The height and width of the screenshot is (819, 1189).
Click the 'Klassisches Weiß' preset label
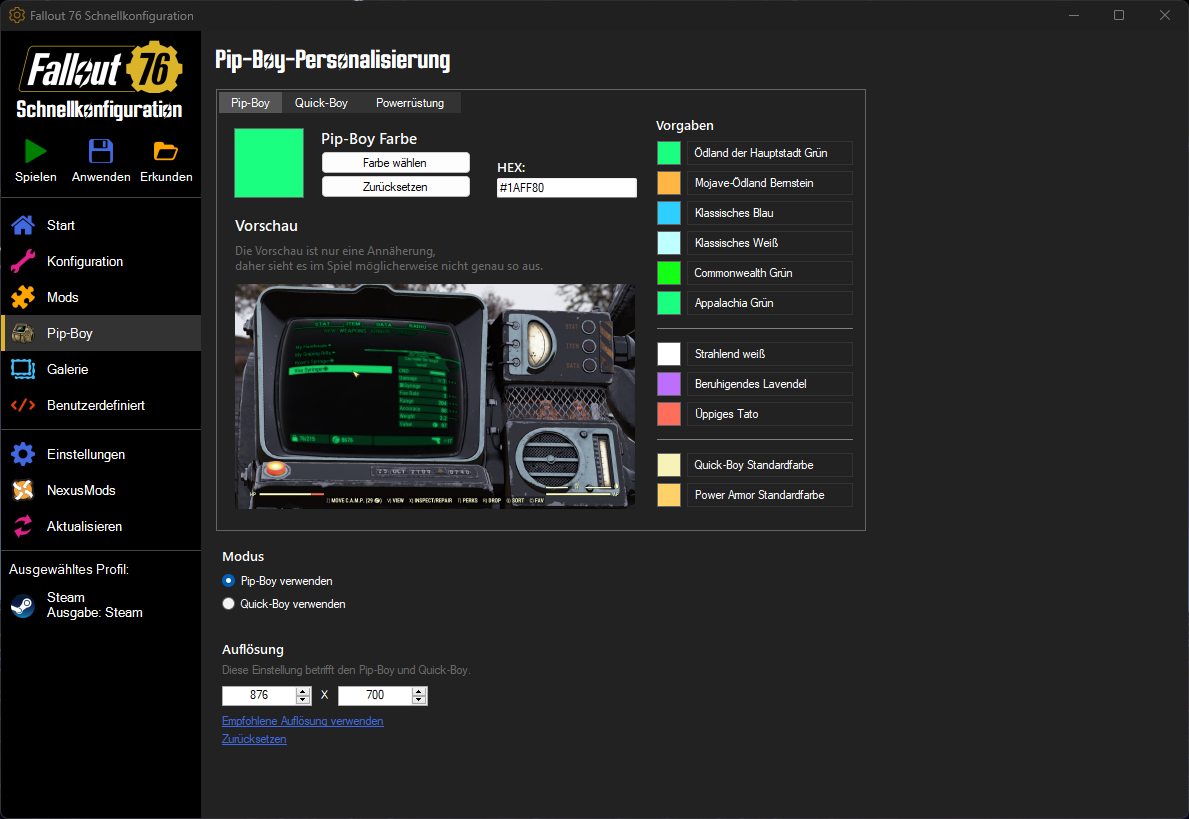pyautogui.click(x=770, y=243)
